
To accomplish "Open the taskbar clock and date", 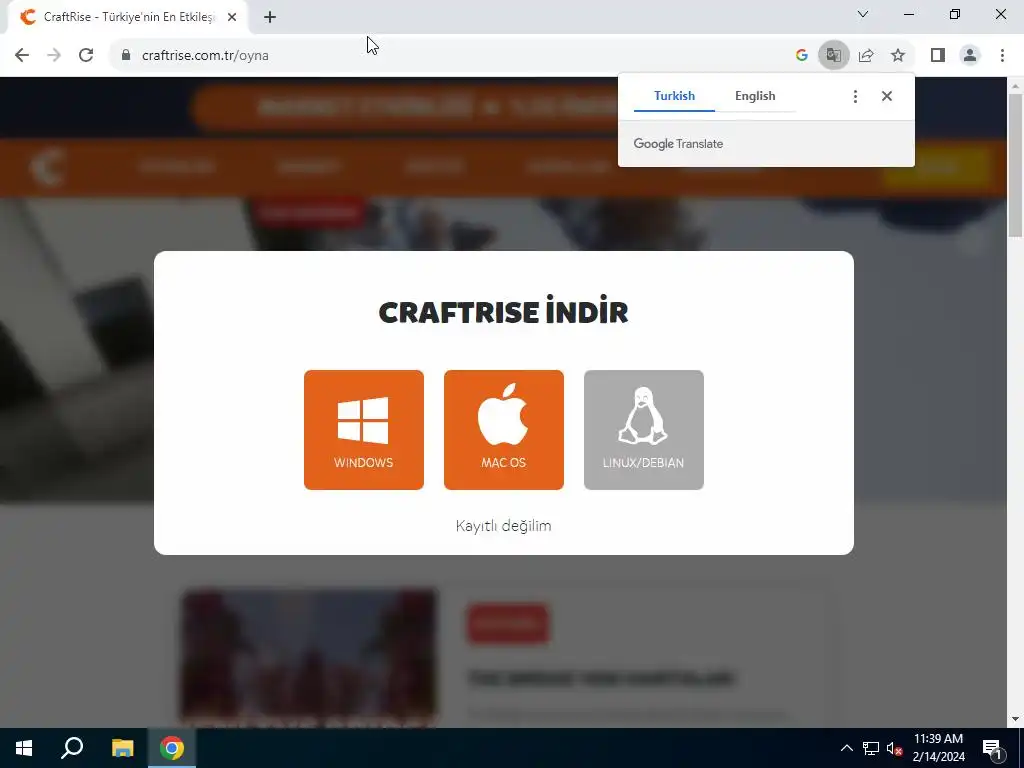I will coord(938,748).
